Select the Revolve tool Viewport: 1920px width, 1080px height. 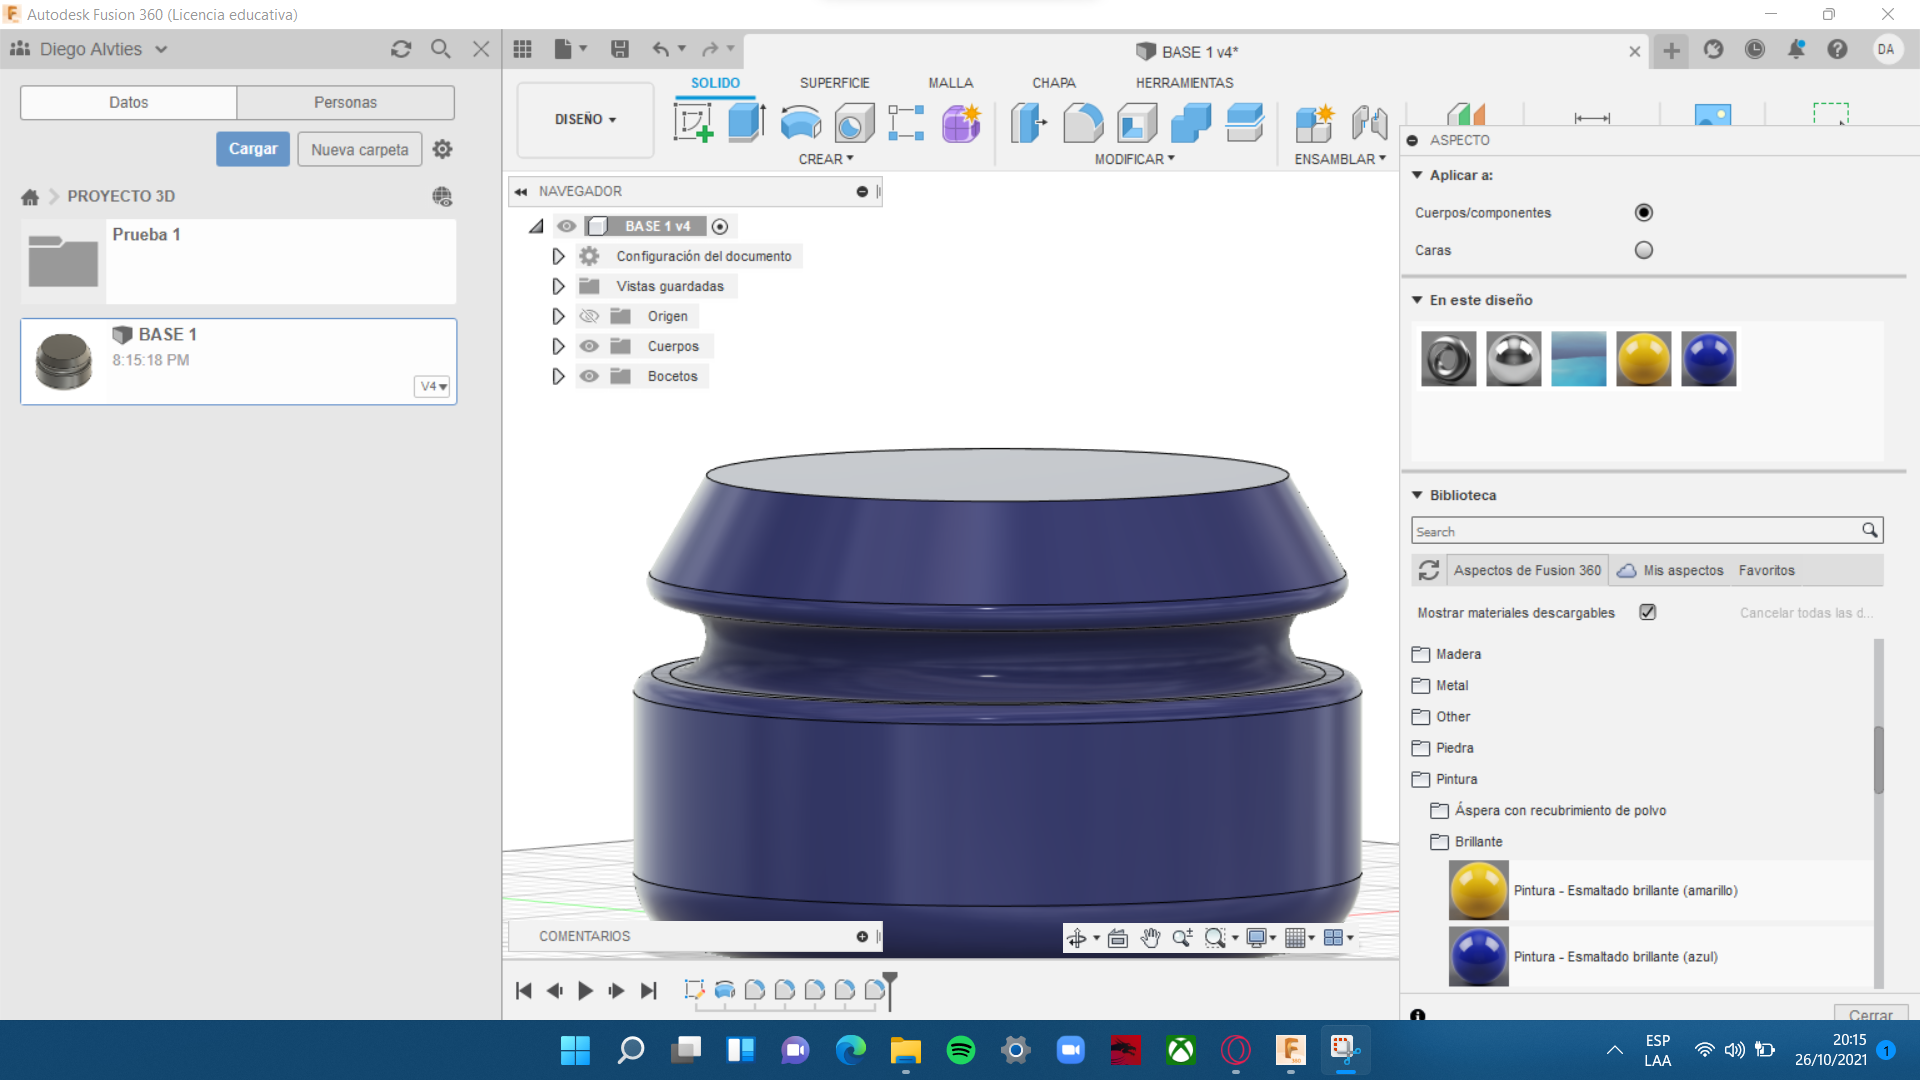(x=800, y=123)
